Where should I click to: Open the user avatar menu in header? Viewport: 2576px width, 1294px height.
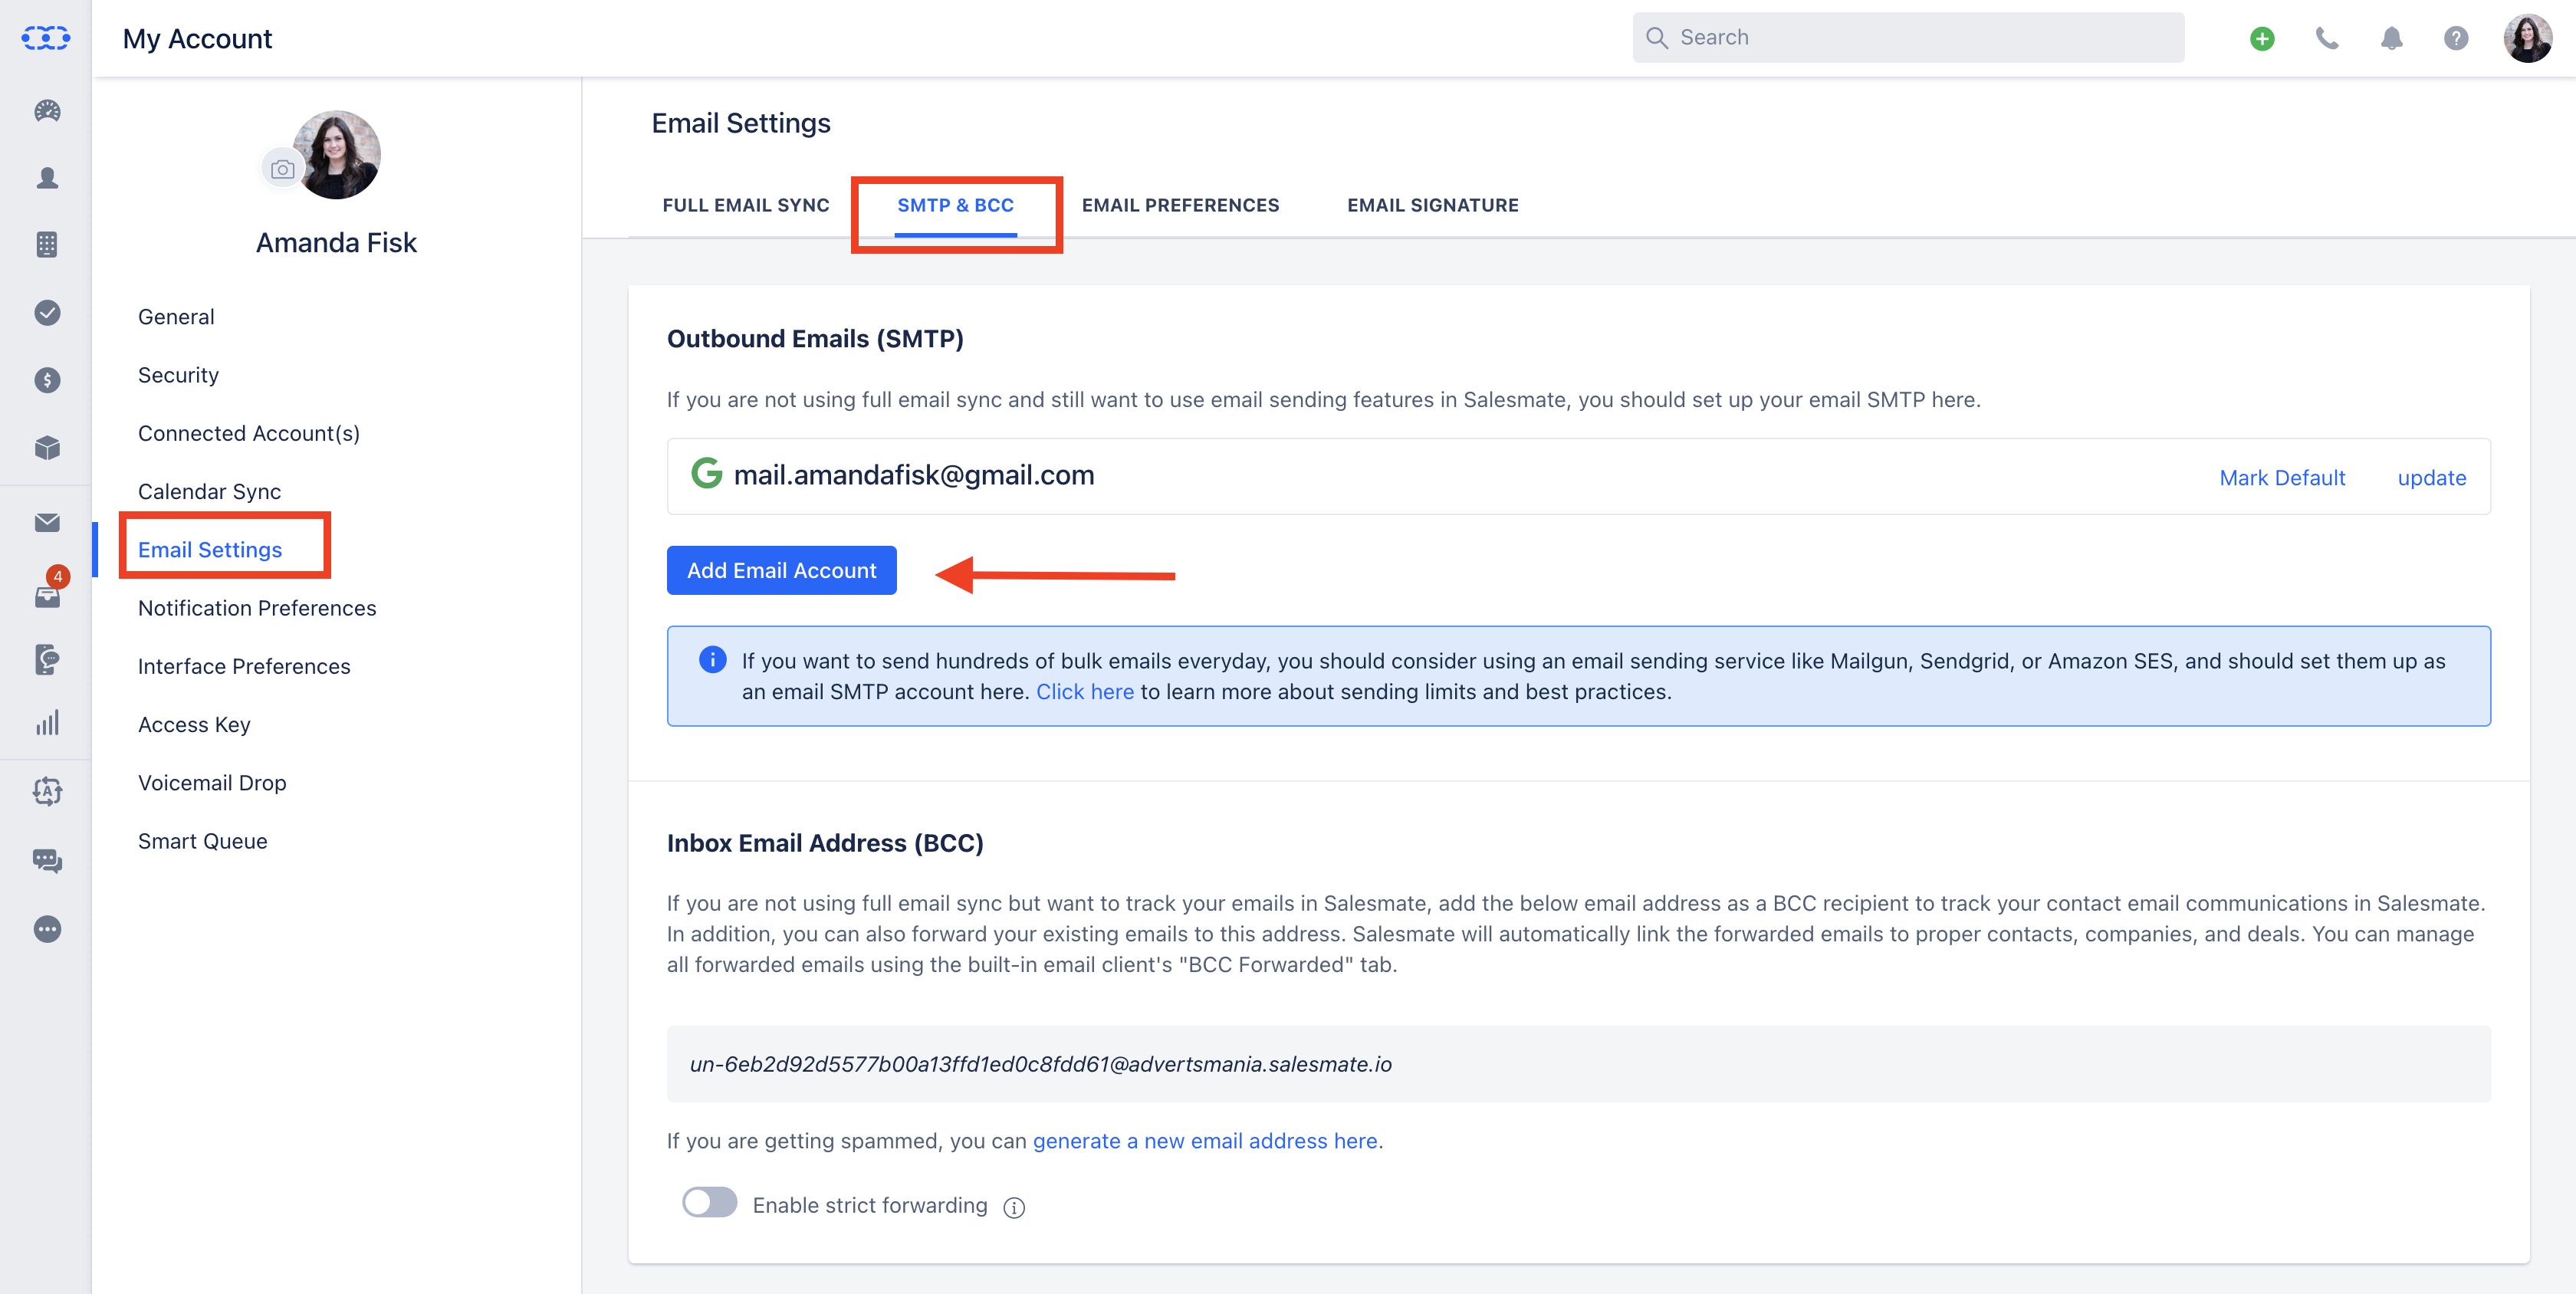[2527, 38]
